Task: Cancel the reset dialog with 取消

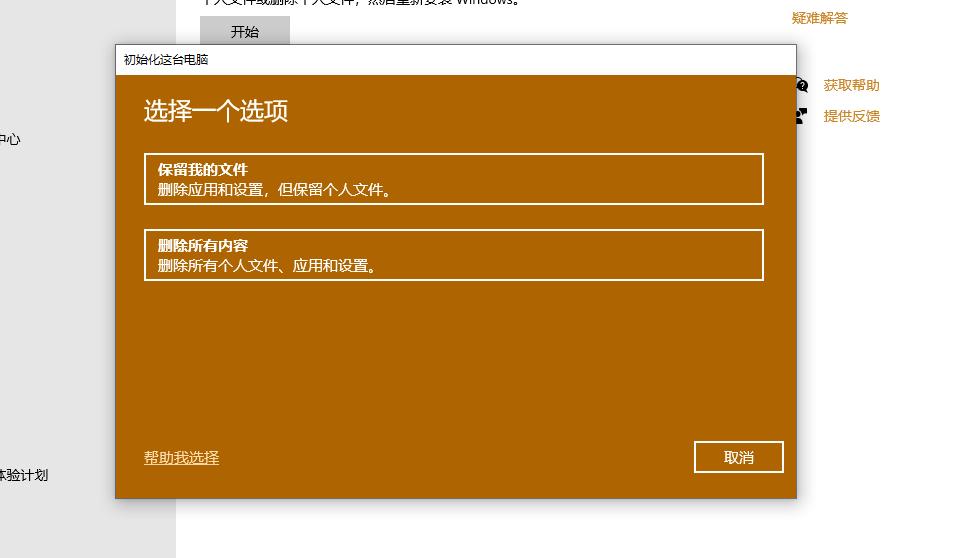Action: (x=739, y=457)
